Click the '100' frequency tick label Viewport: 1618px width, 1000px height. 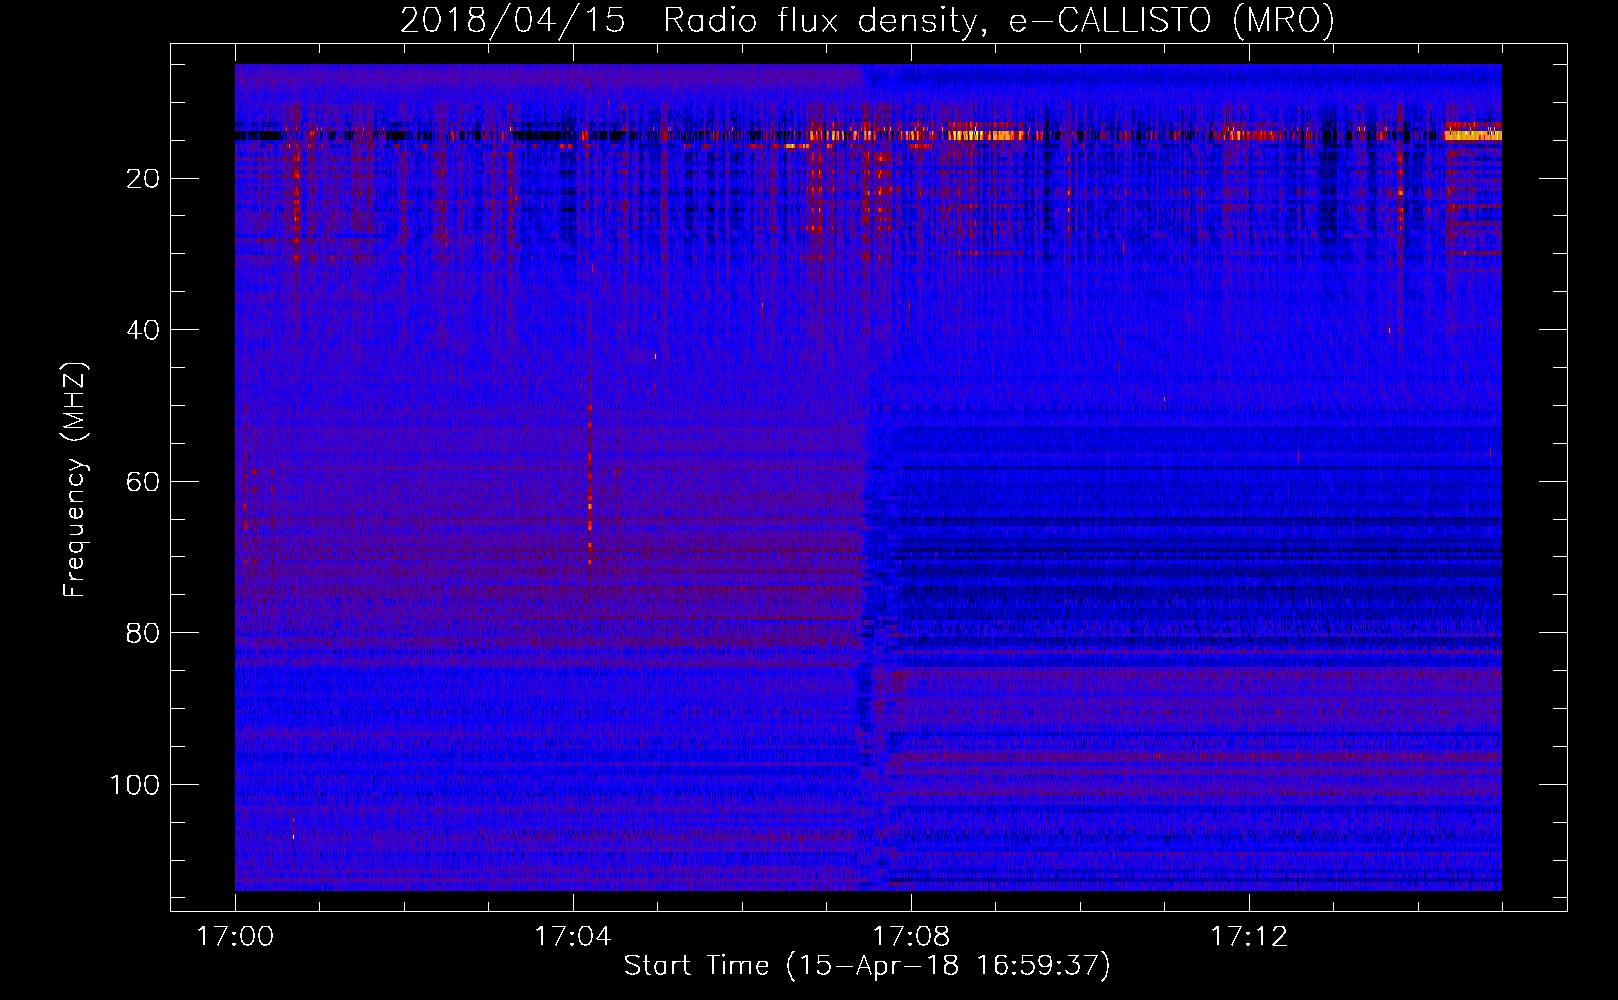(135, 785)
